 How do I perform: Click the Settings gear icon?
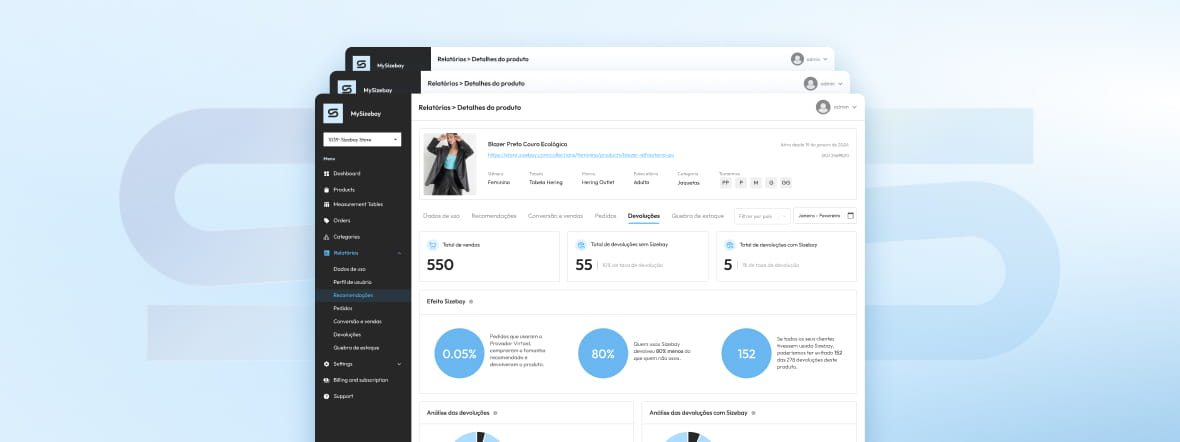click(327, 364)
